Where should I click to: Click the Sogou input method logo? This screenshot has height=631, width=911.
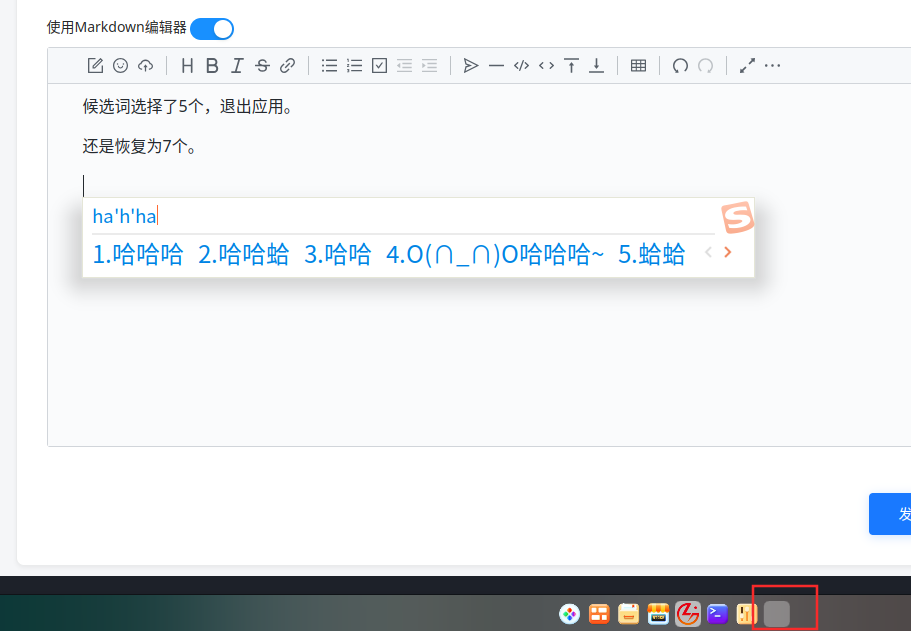pos(737,218)
